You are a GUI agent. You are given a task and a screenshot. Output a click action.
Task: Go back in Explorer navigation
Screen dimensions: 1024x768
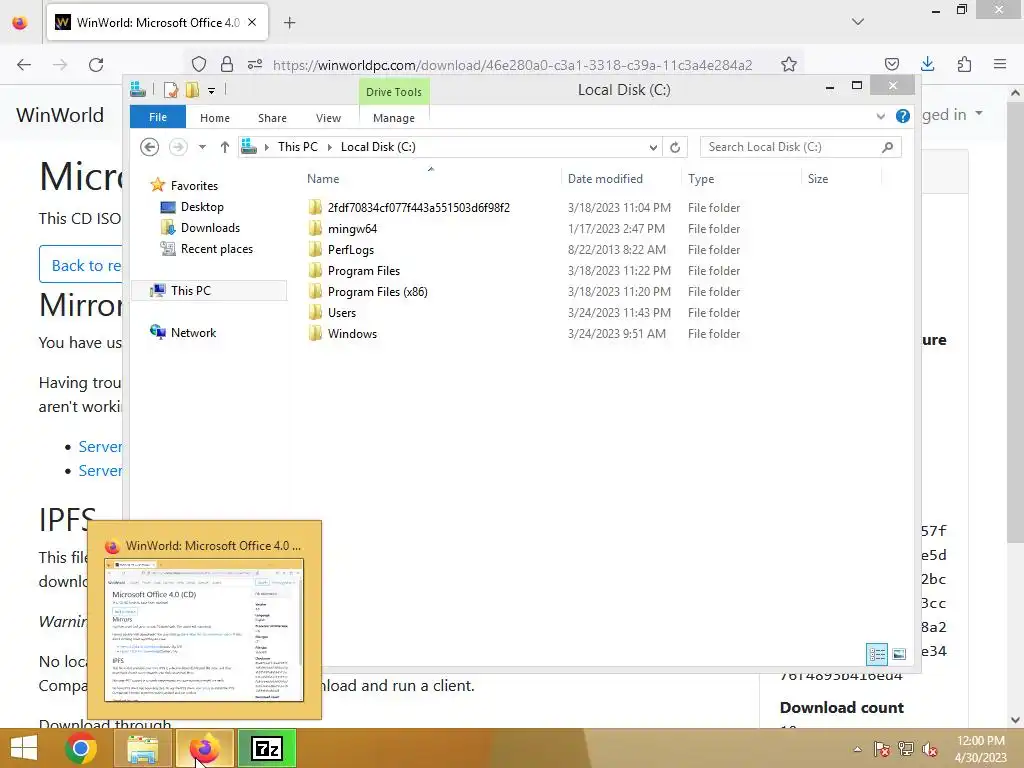point(150,147)
